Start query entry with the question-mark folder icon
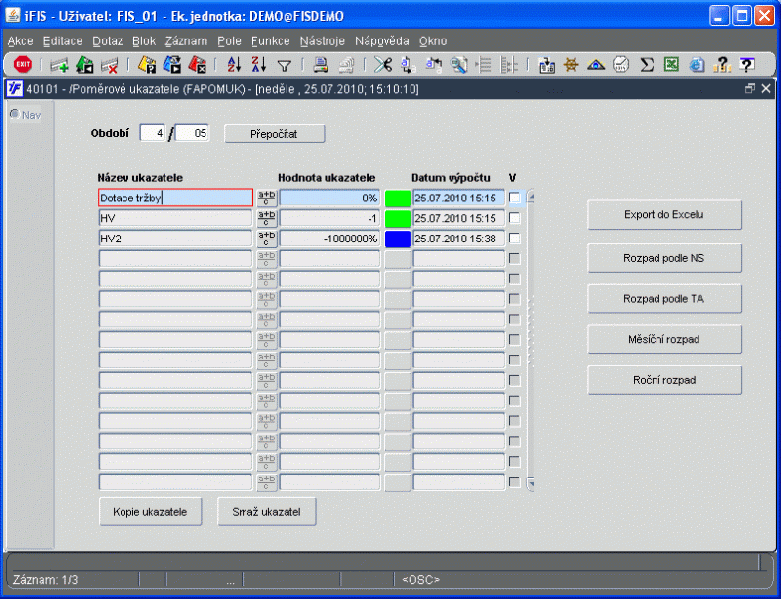The width and height of the screenshot is (781, 599). (x=146, y=65)
